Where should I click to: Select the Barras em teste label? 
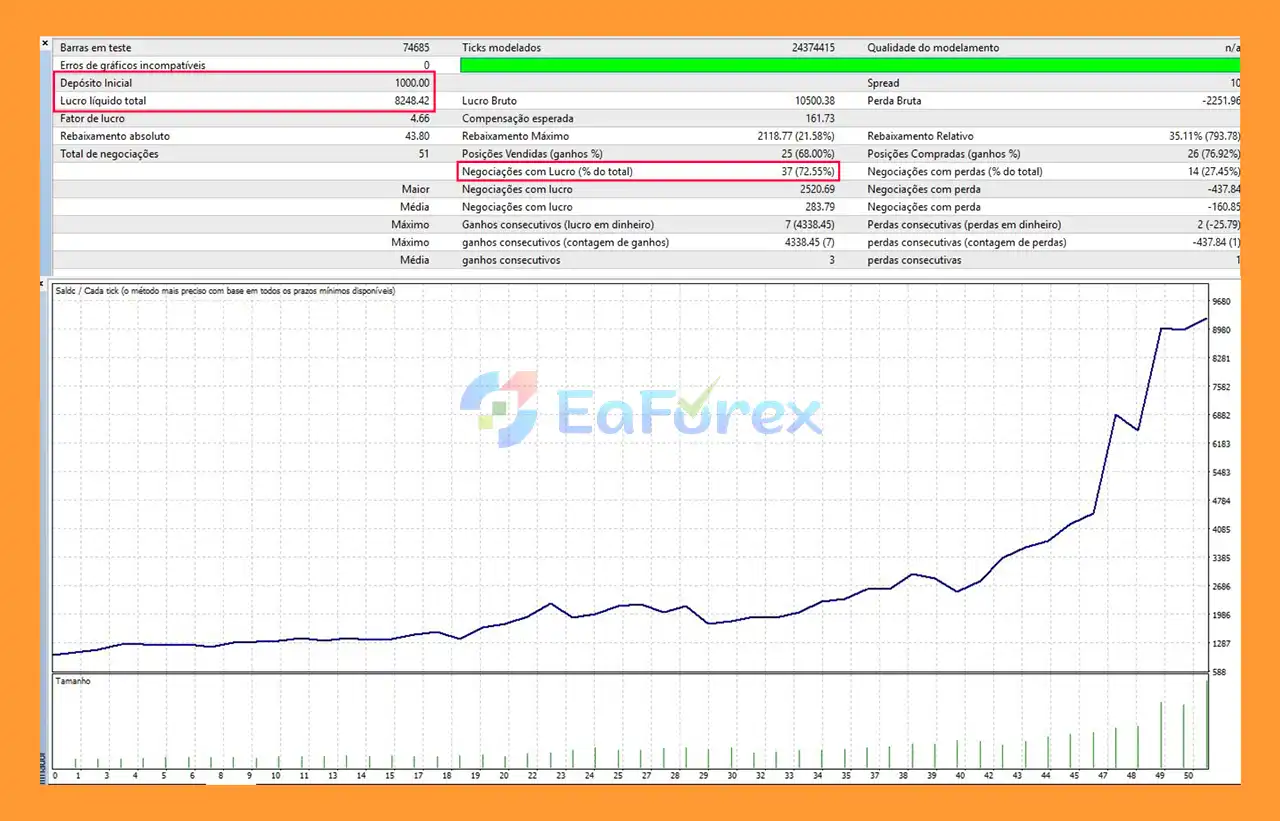click(96, 47)
